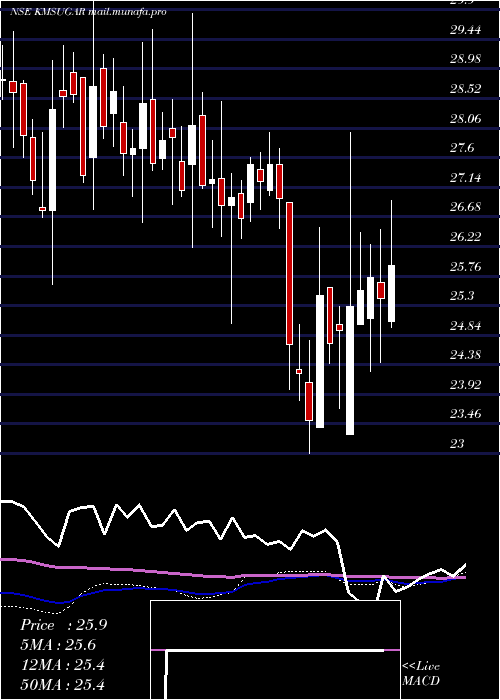This screenshot has width=500, height=700.
Task: Select the 28.52 price axis label
Action: 466,89
